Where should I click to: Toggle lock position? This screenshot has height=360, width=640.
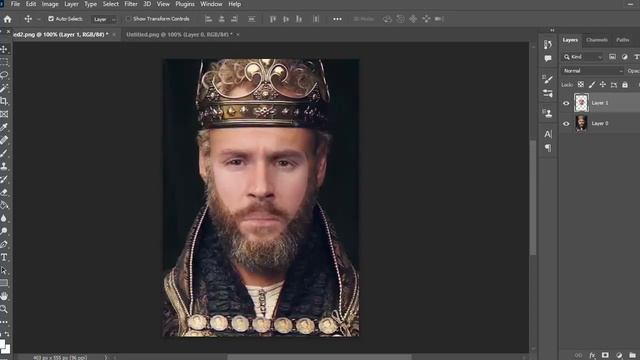[603, 84]
